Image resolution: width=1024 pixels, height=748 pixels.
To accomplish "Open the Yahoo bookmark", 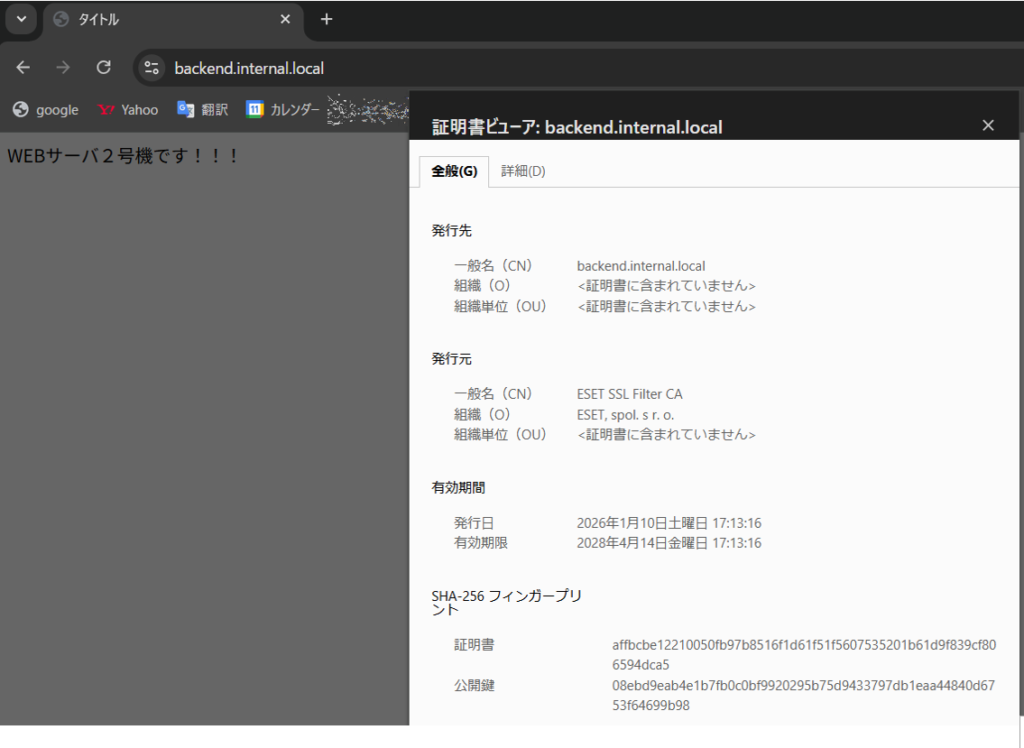I will [x=128, y=110].
